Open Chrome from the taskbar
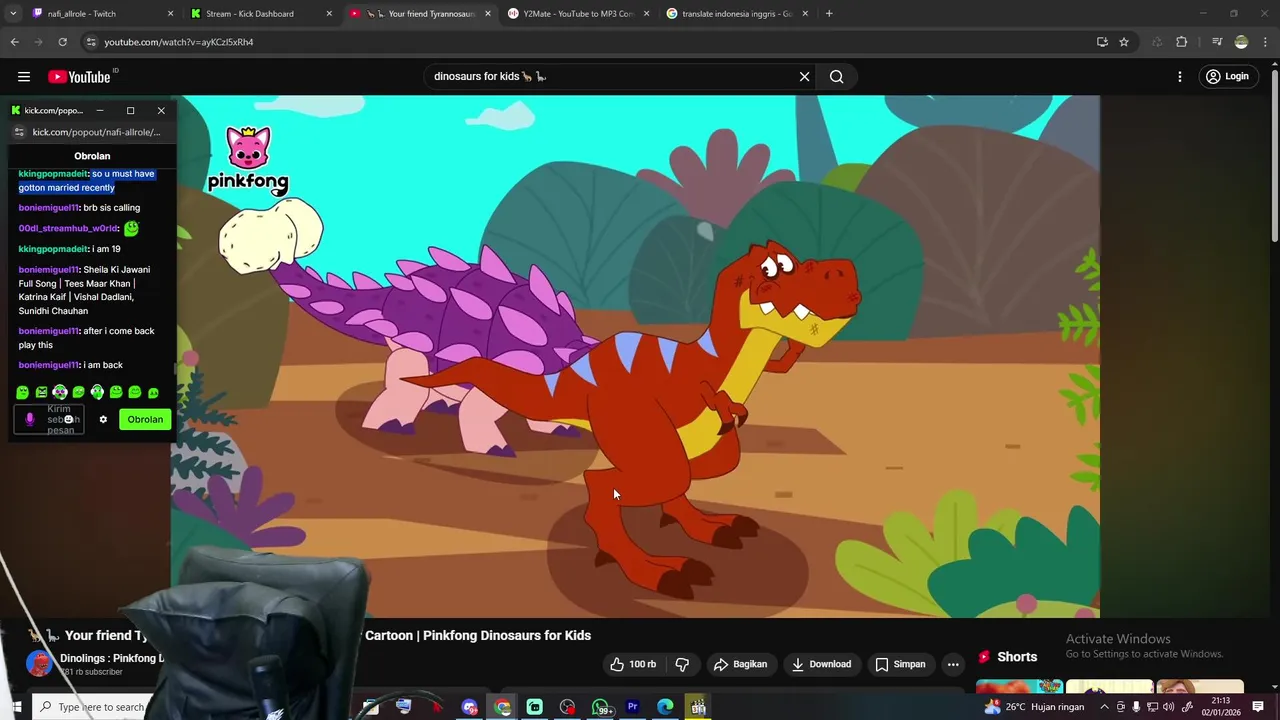Viewport: 1280px width, 720px height. click(x=502, y=707)
